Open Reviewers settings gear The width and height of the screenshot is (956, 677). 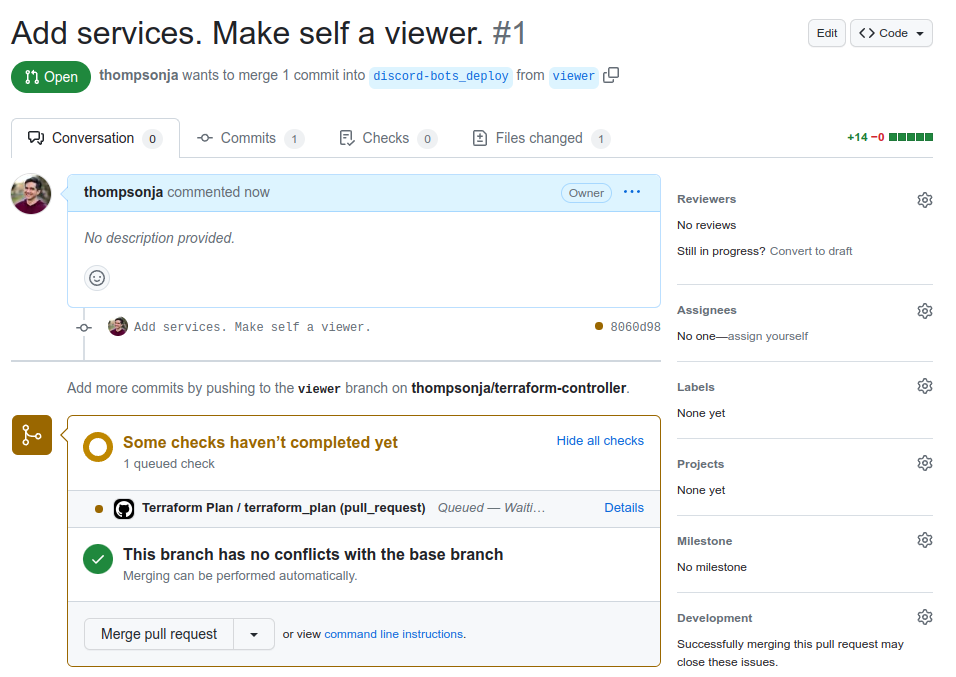click(x=924, y=199)
